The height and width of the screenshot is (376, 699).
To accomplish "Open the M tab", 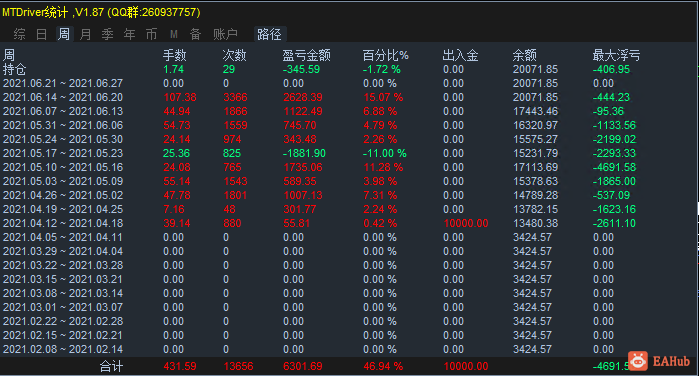I will (x=174, y=34).
